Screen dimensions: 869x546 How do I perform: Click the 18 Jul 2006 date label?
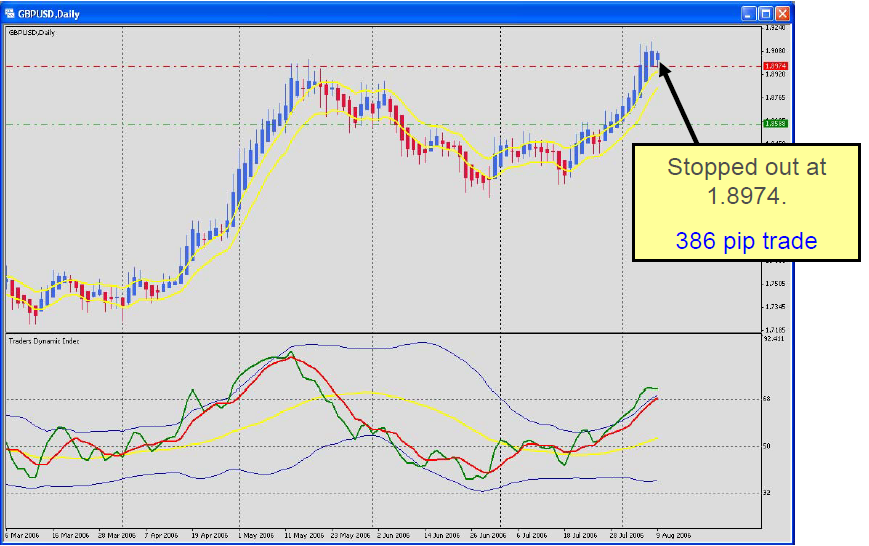click(x=580, y=535)
